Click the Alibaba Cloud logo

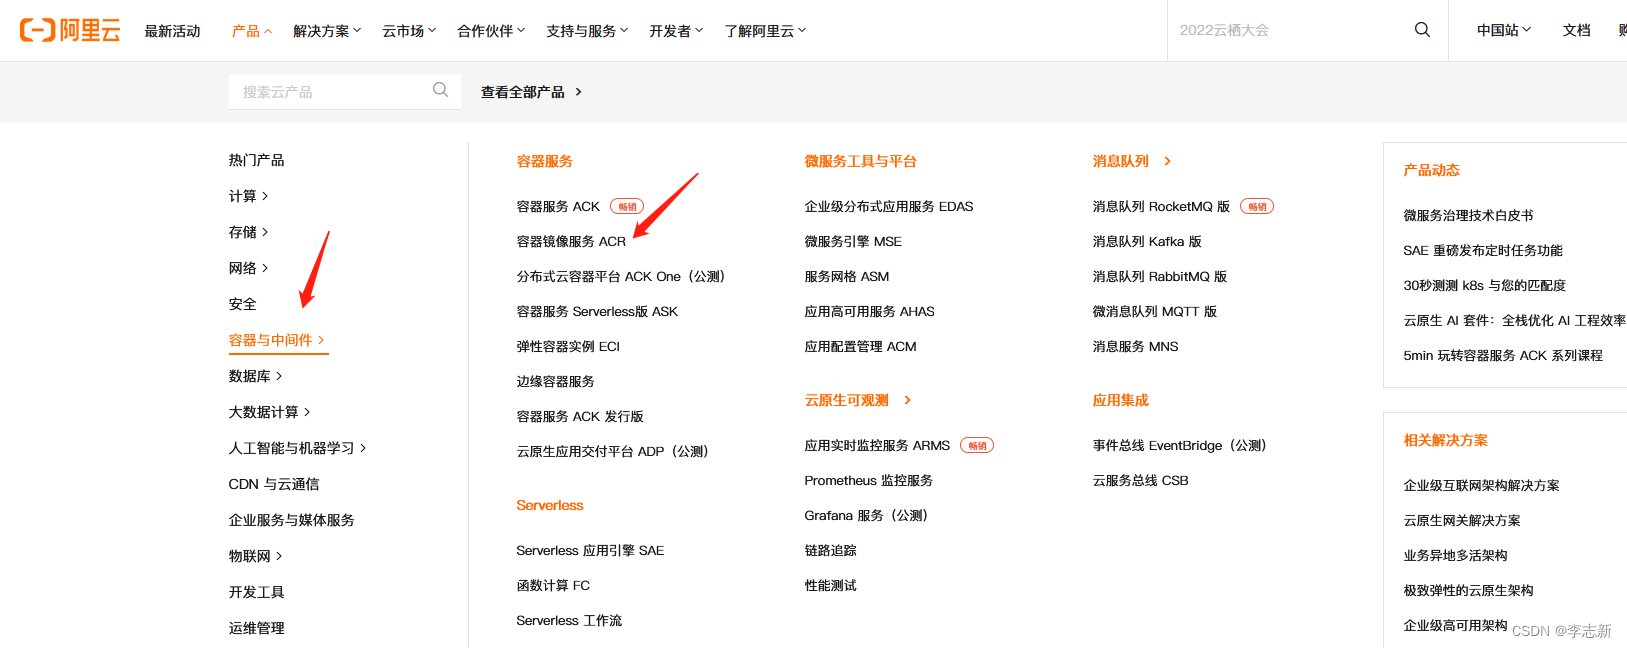pos(70,30)
